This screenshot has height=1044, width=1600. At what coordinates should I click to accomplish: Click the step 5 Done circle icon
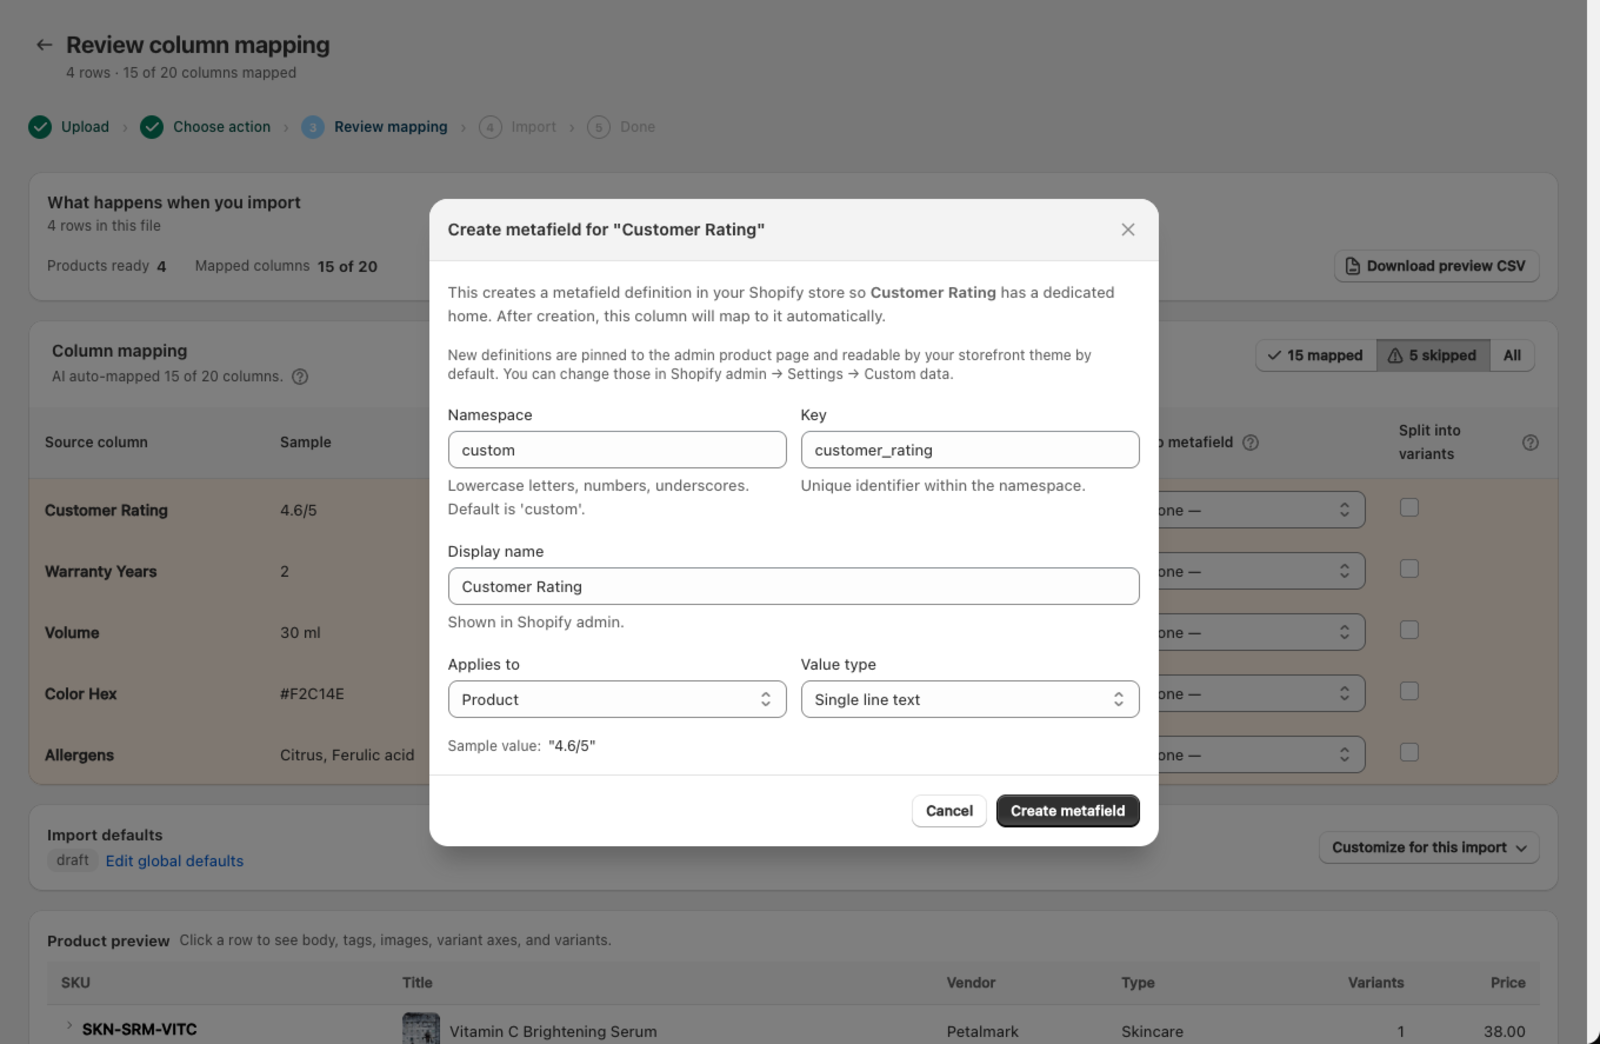pyautogui.click(x=599, y=127)
